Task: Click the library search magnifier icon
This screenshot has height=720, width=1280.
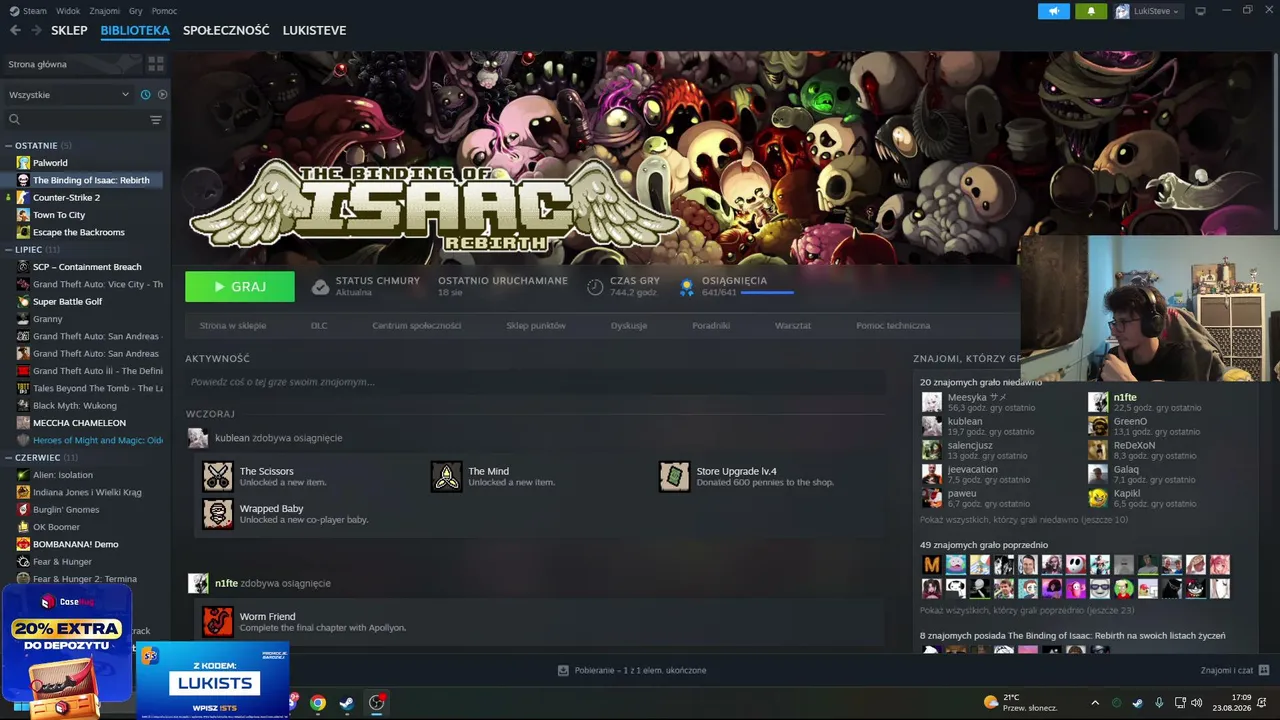Action: tap(14, 120)
